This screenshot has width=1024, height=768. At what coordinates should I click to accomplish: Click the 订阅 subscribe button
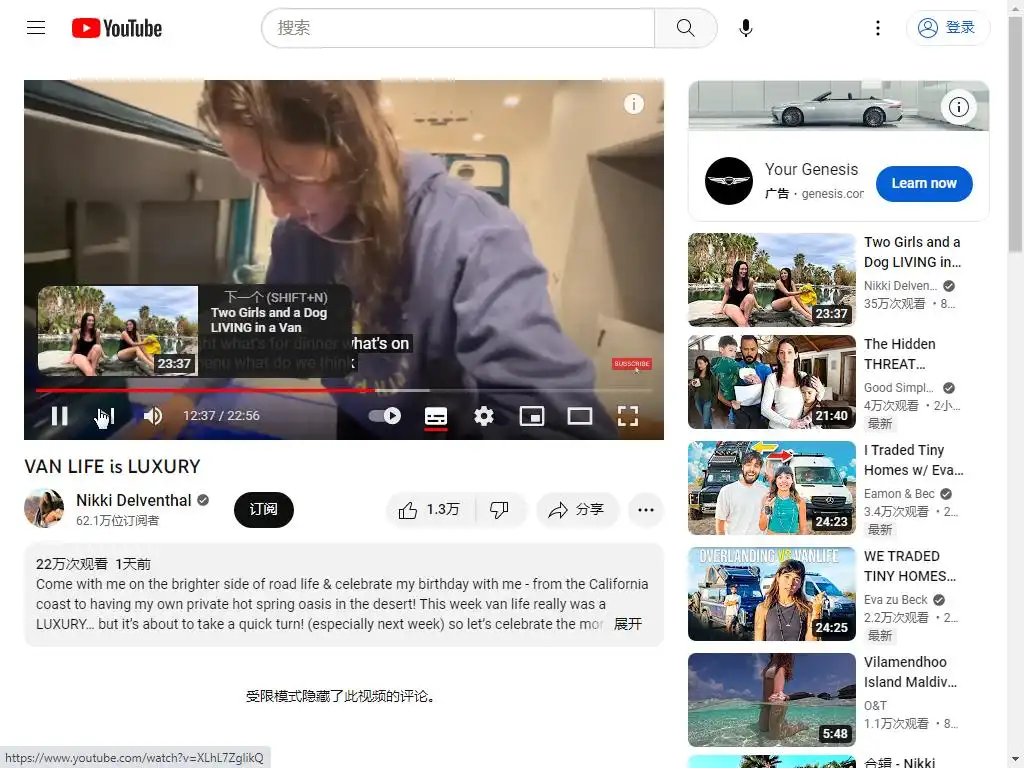pyautogui.click(x=264, y=509)
